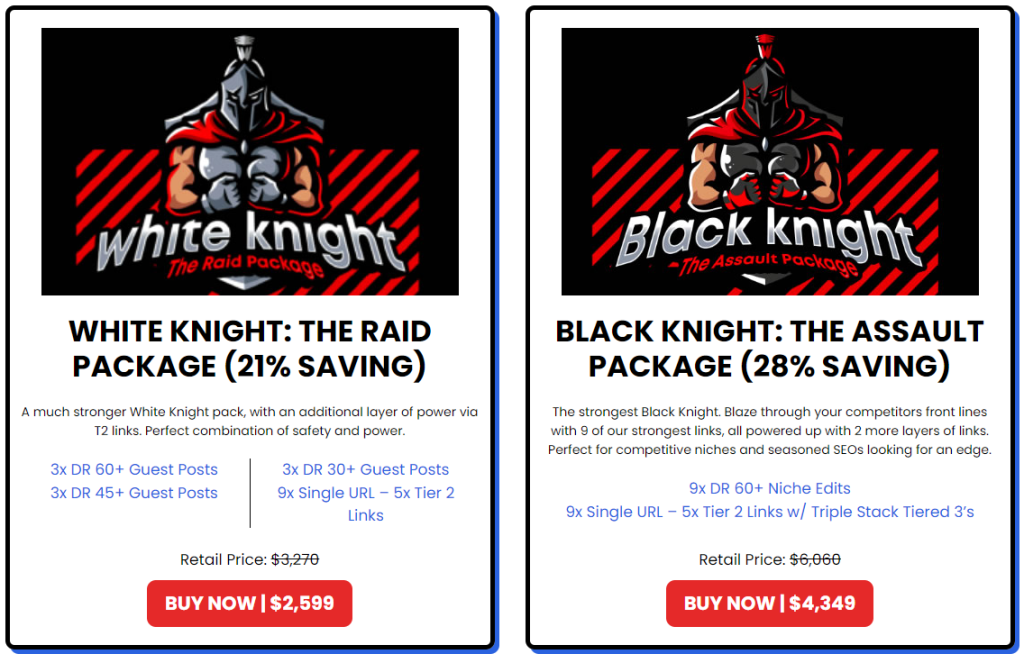This screenshot has width=1024, height=663.
Task: Click 'The Assault Package' red banner subtitle
Action: 768,266
